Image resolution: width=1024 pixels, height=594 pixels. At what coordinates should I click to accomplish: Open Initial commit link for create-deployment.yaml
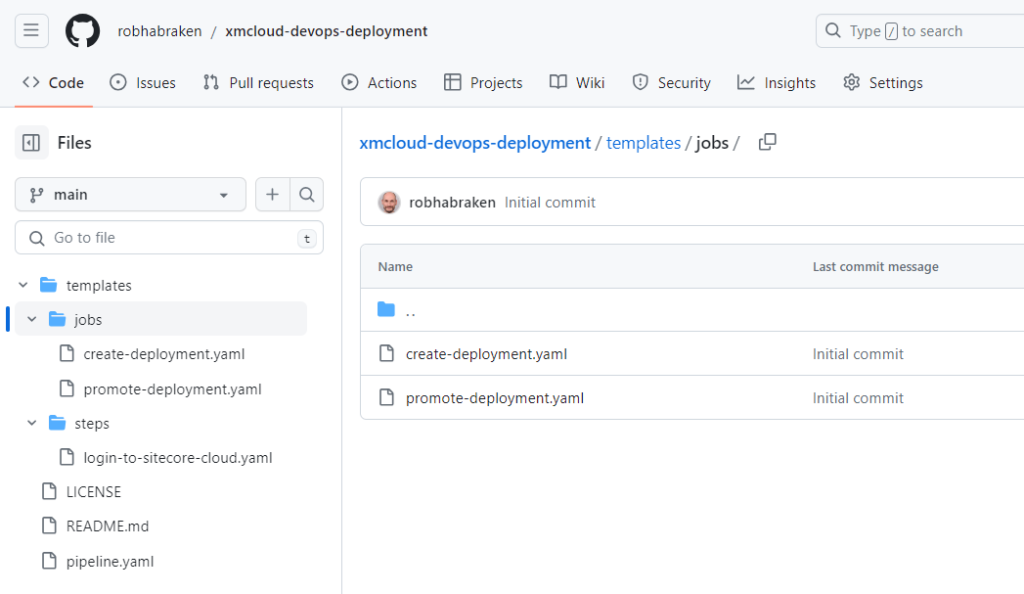(x=857, y=354)
